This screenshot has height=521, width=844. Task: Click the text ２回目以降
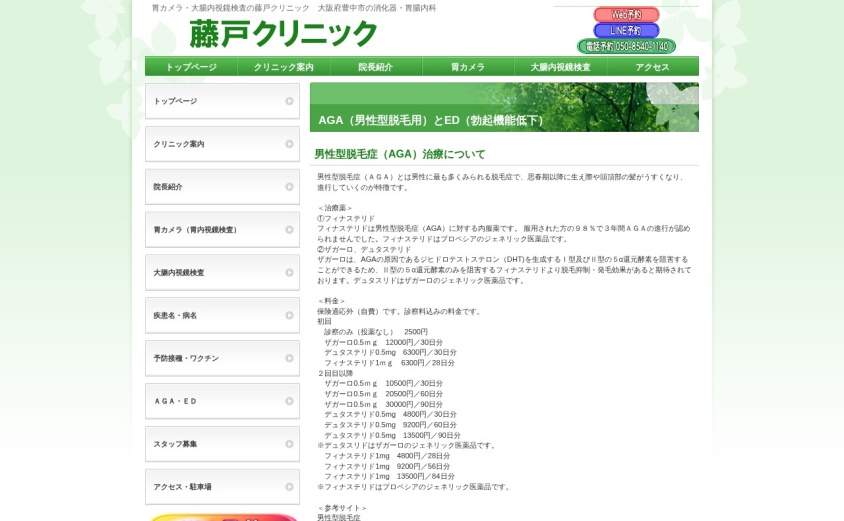[x=335, y=374]
